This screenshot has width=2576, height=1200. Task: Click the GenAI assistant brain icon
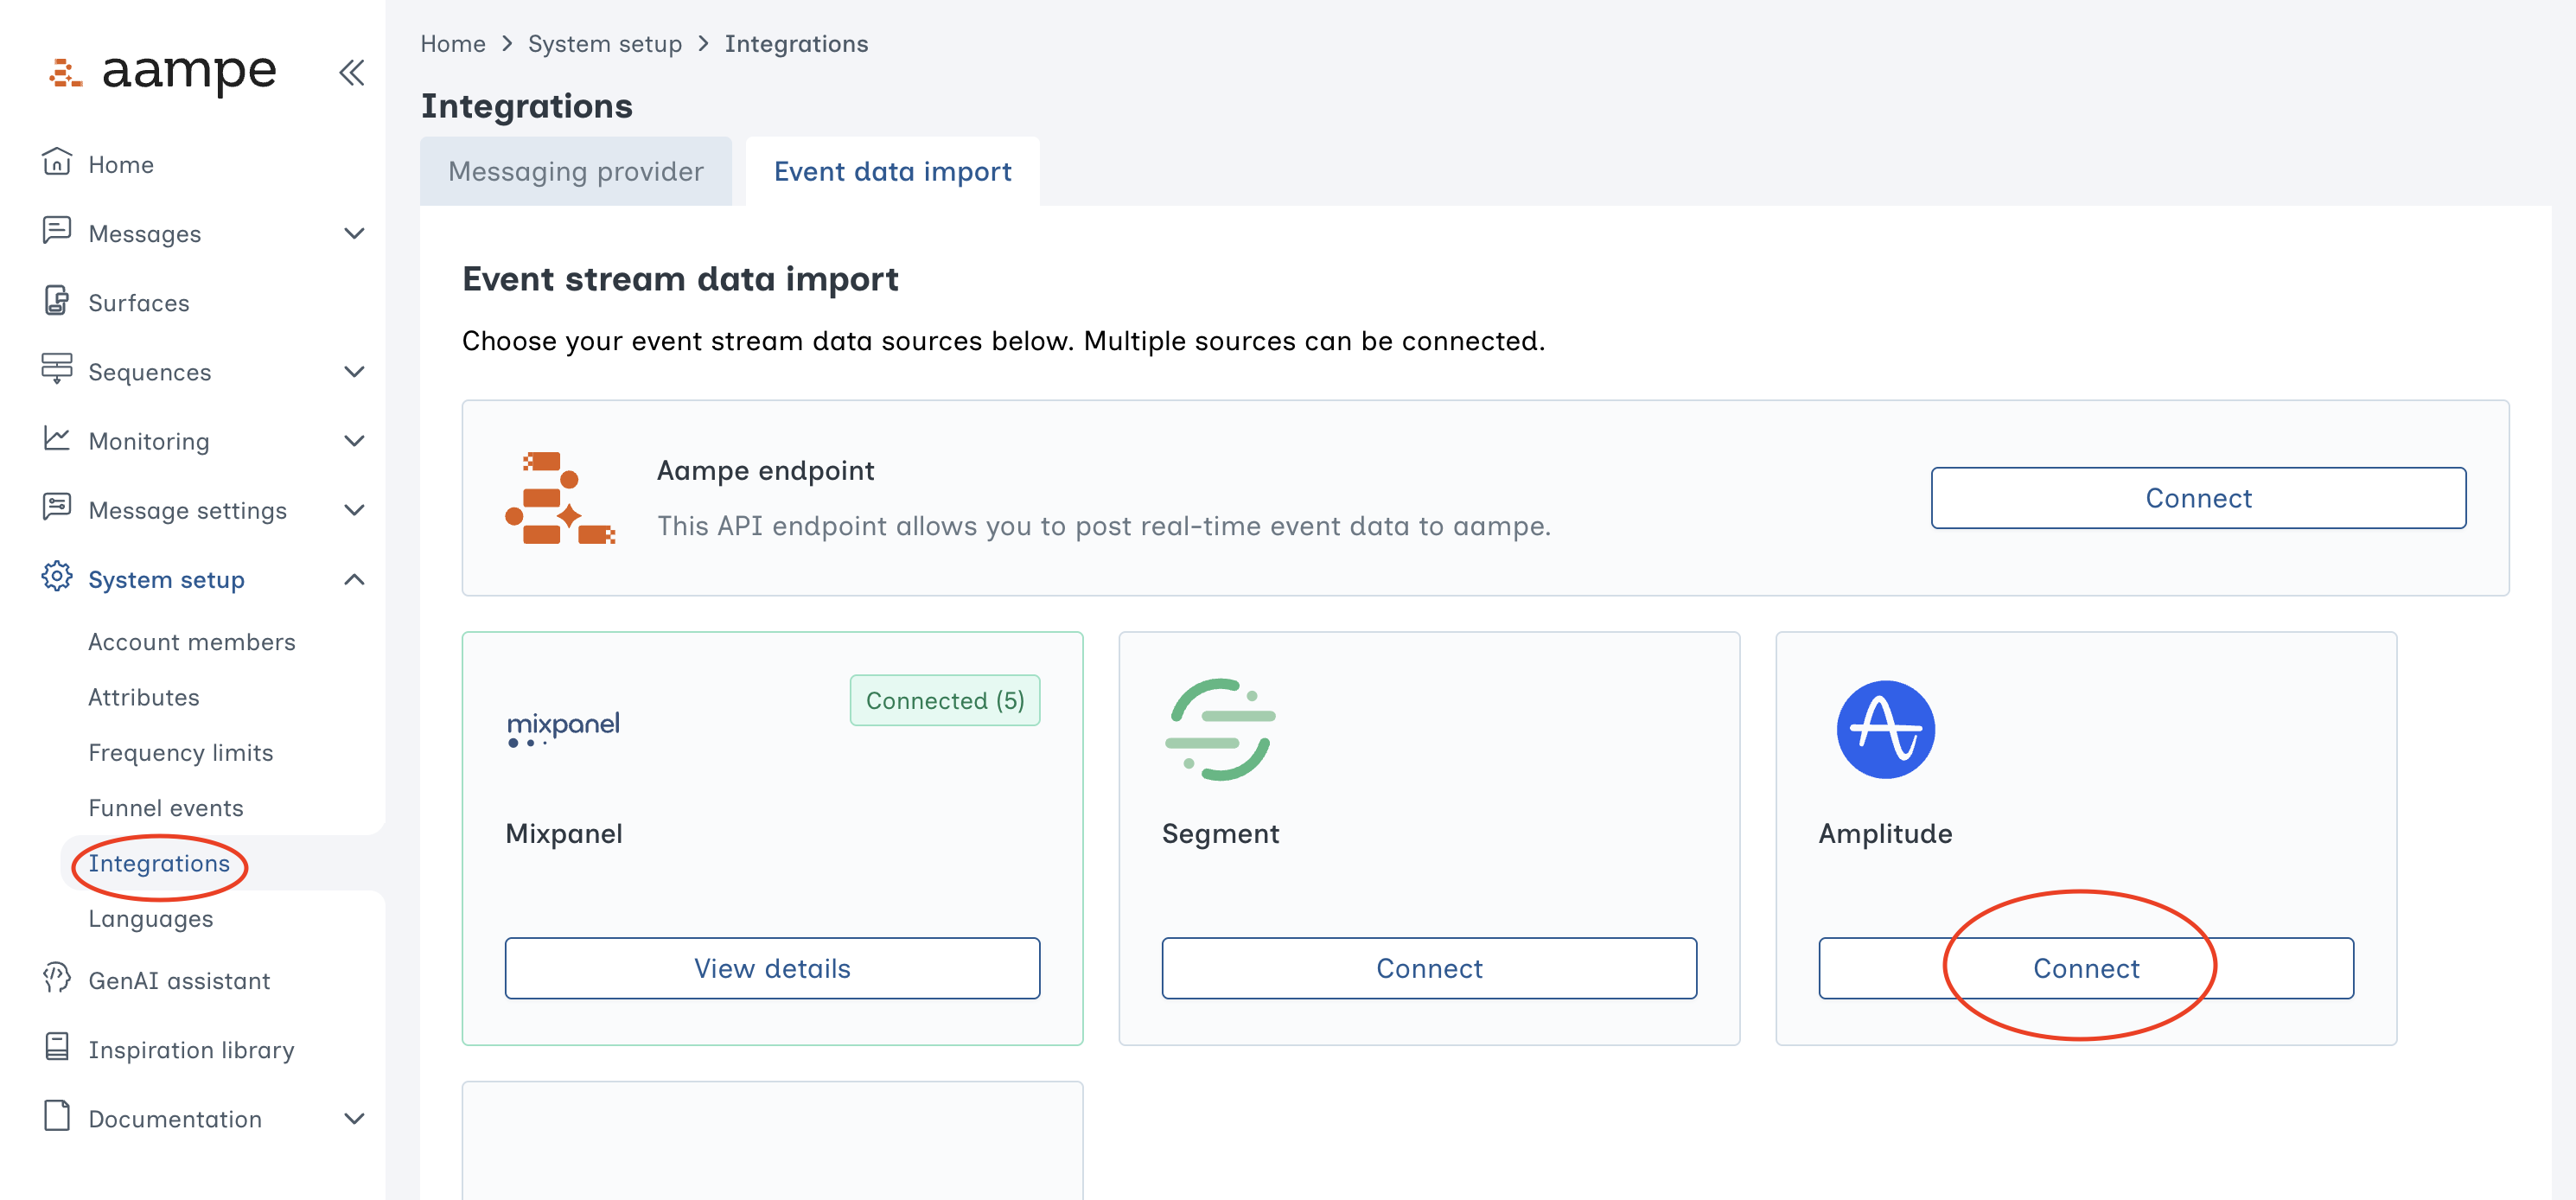point(56,978)
